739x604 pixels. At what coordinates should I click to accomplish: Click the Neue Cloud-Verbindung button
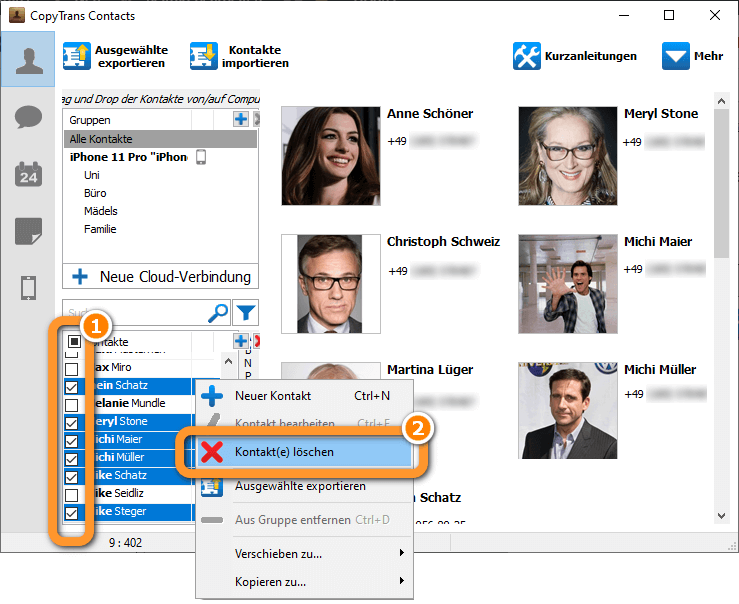[160, 277]
